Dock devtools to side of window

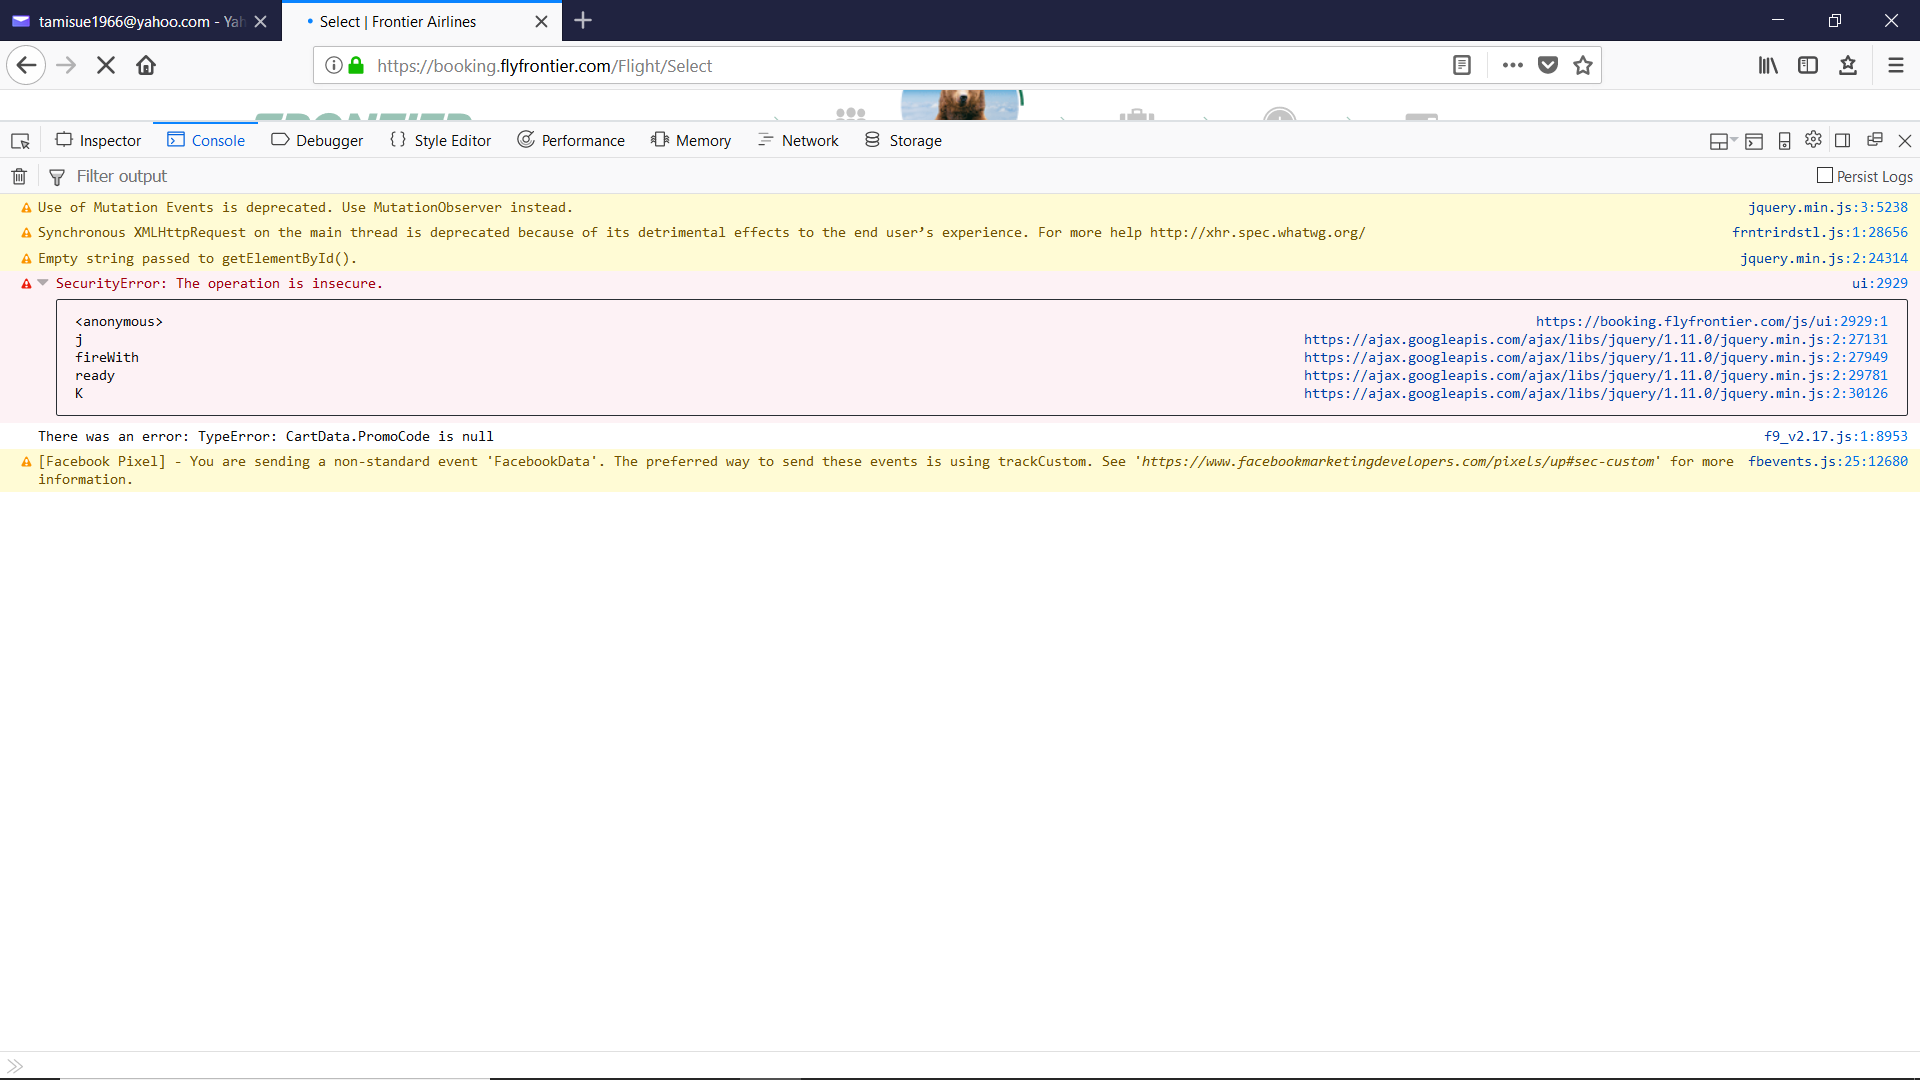[x=1842, y=141]
